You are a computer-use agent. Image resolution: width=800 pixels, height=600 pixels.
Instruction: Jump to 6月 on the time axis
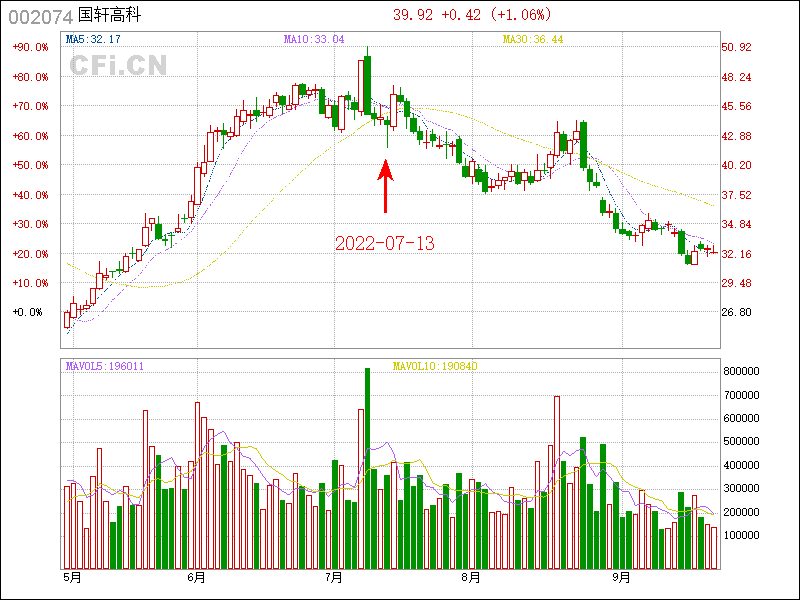(196, 577)
